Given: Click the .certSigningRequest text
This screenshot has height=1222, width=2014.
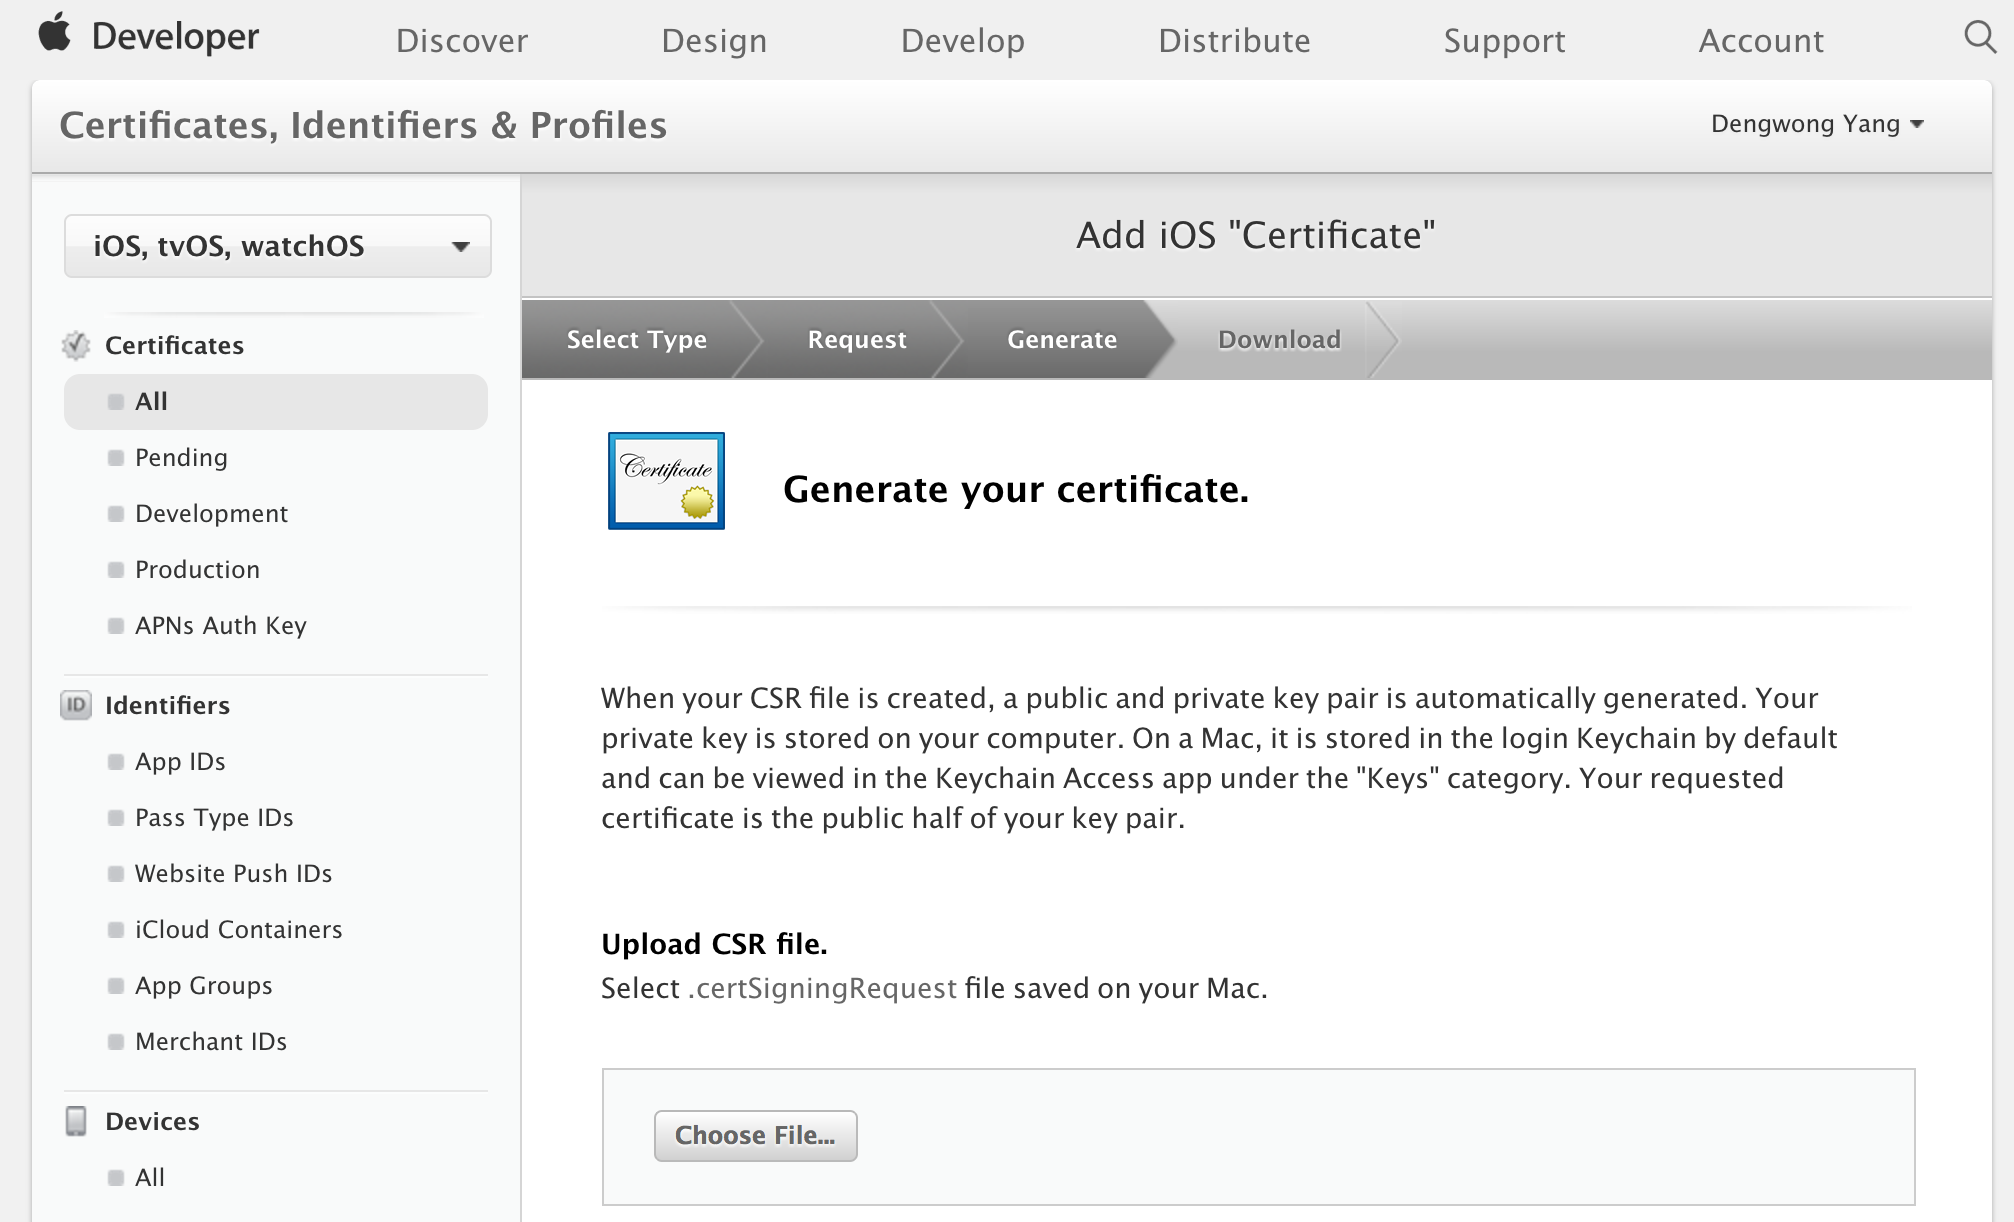Looking at the screenshot, I should point(822,988).
